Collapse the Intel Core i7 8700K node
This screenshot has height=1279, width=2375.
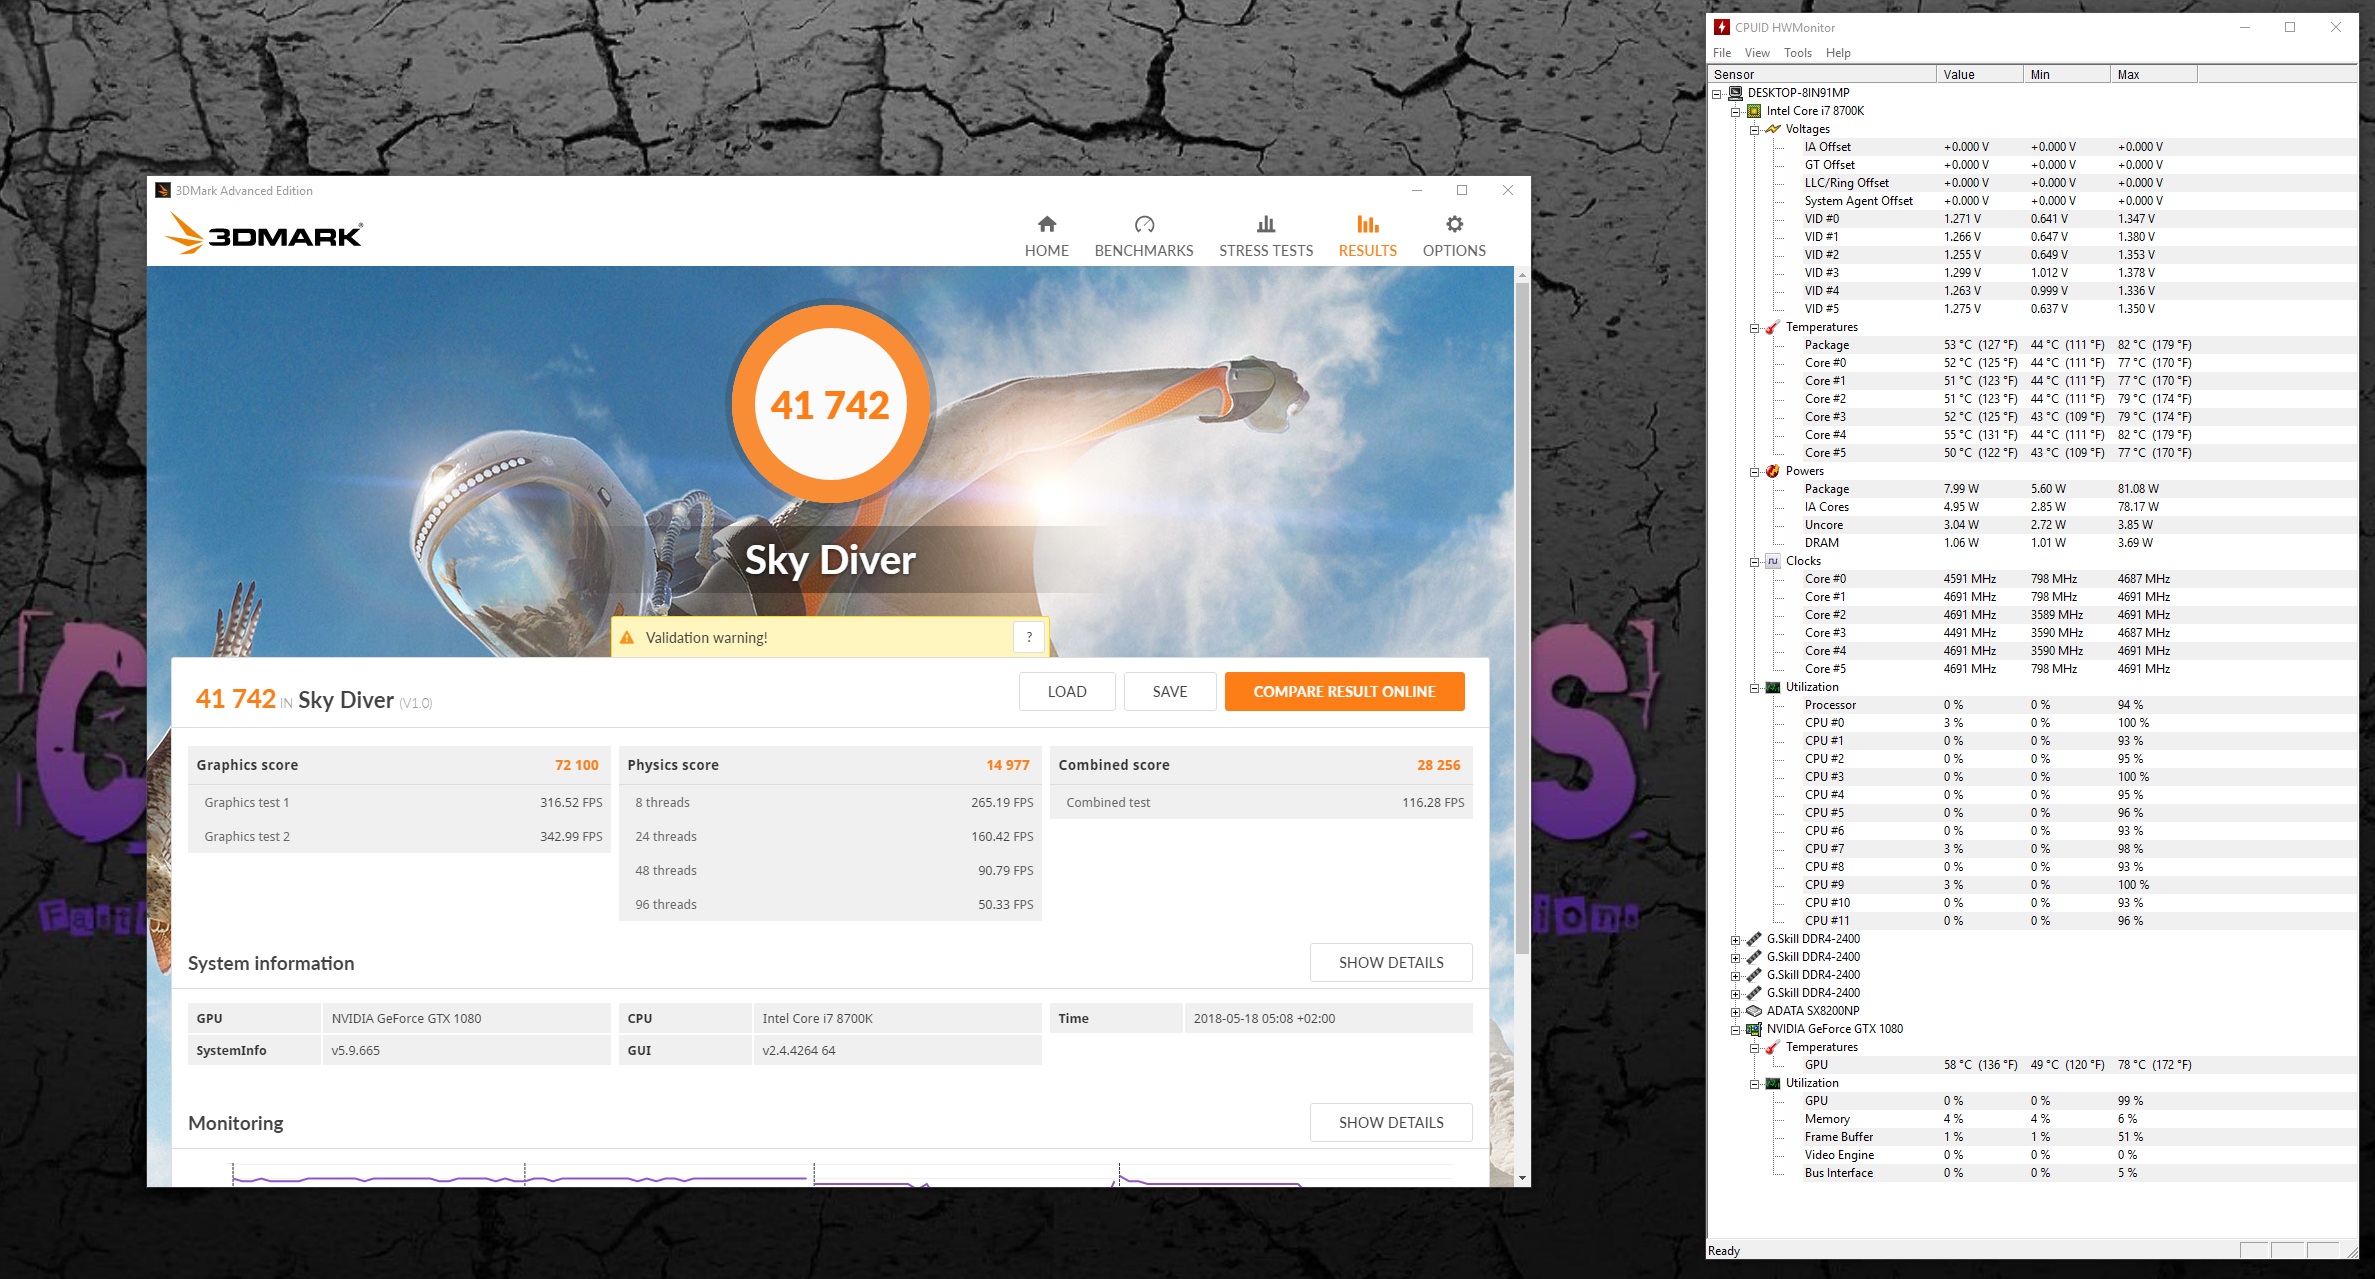tap(1736, 112)
